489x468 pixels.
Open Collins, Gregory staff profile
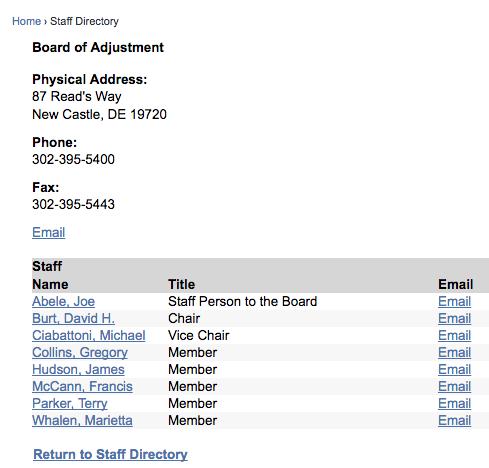(80, 353)
